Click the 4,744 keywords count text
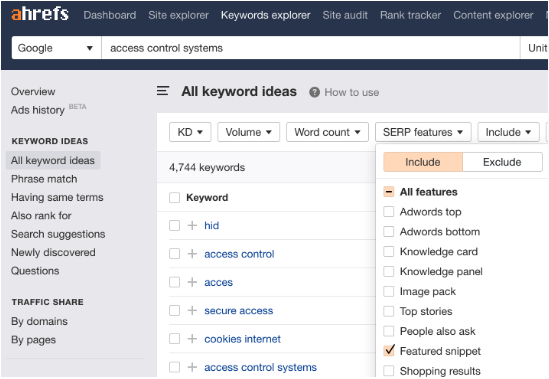This screenshot has height=379, width=549. [207, 167]
